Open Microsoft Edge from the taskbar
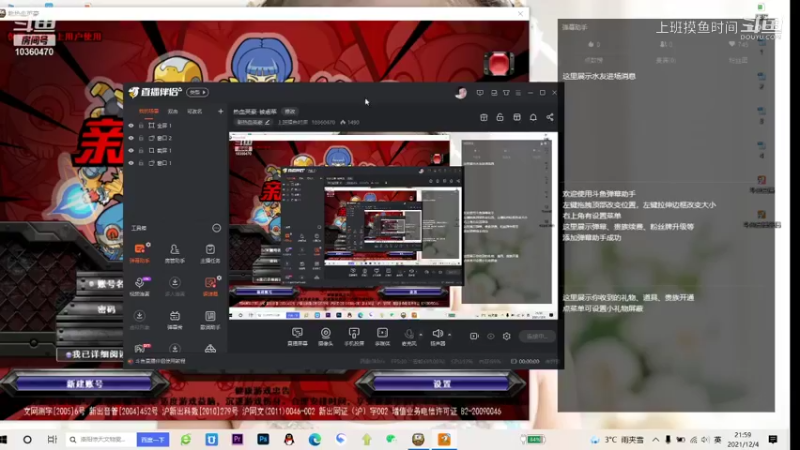The height and width of the screenshot is (450, 800). [315, 439]
